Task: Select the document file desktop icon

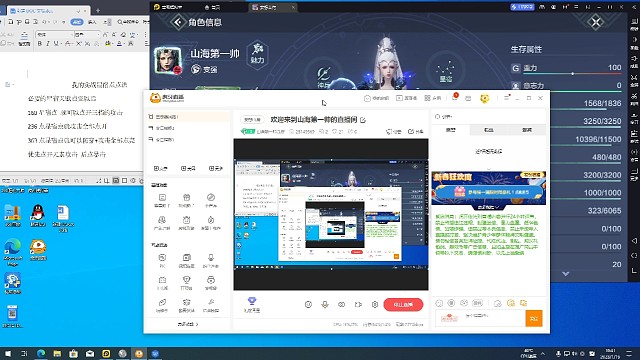Action: click(63, 218)
